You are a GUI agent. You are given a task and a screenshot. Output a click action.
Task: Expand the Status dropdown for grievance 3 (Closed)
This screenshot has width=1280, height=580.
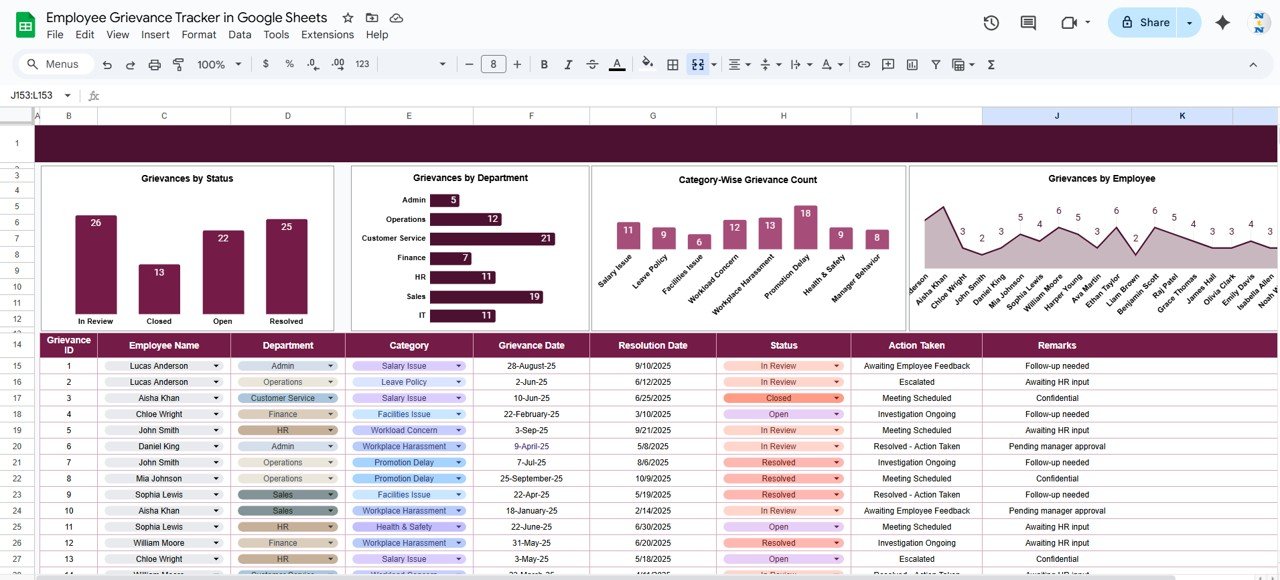836,398
